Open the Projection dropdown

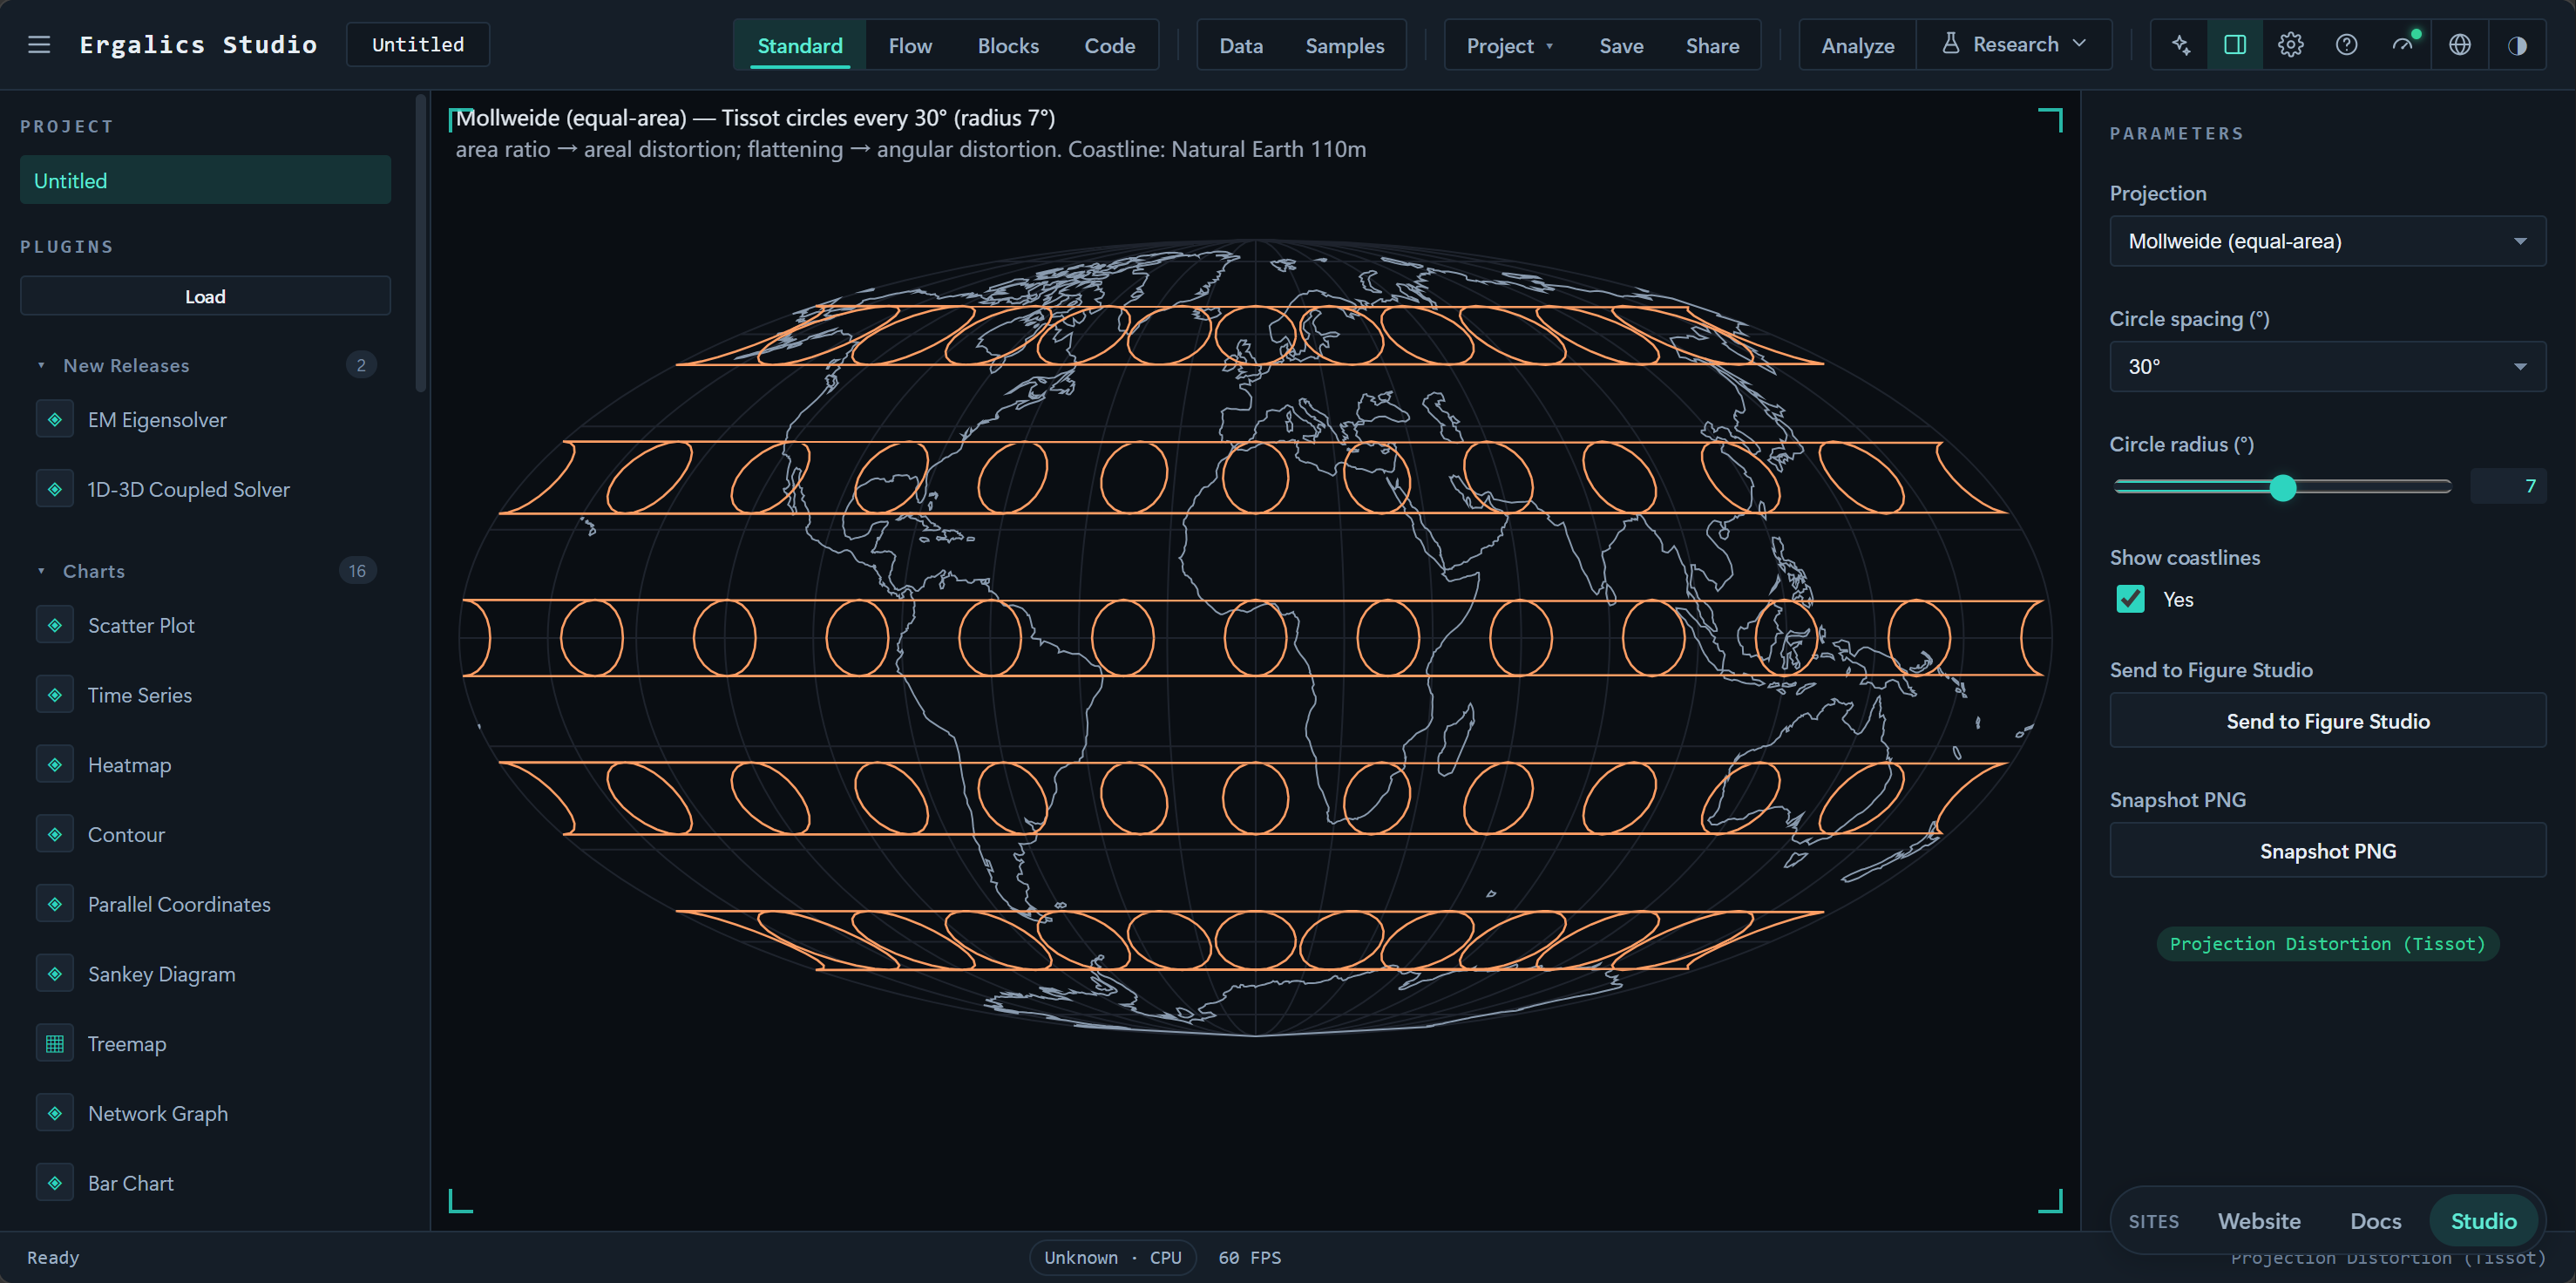click(x=2328, y=241)
